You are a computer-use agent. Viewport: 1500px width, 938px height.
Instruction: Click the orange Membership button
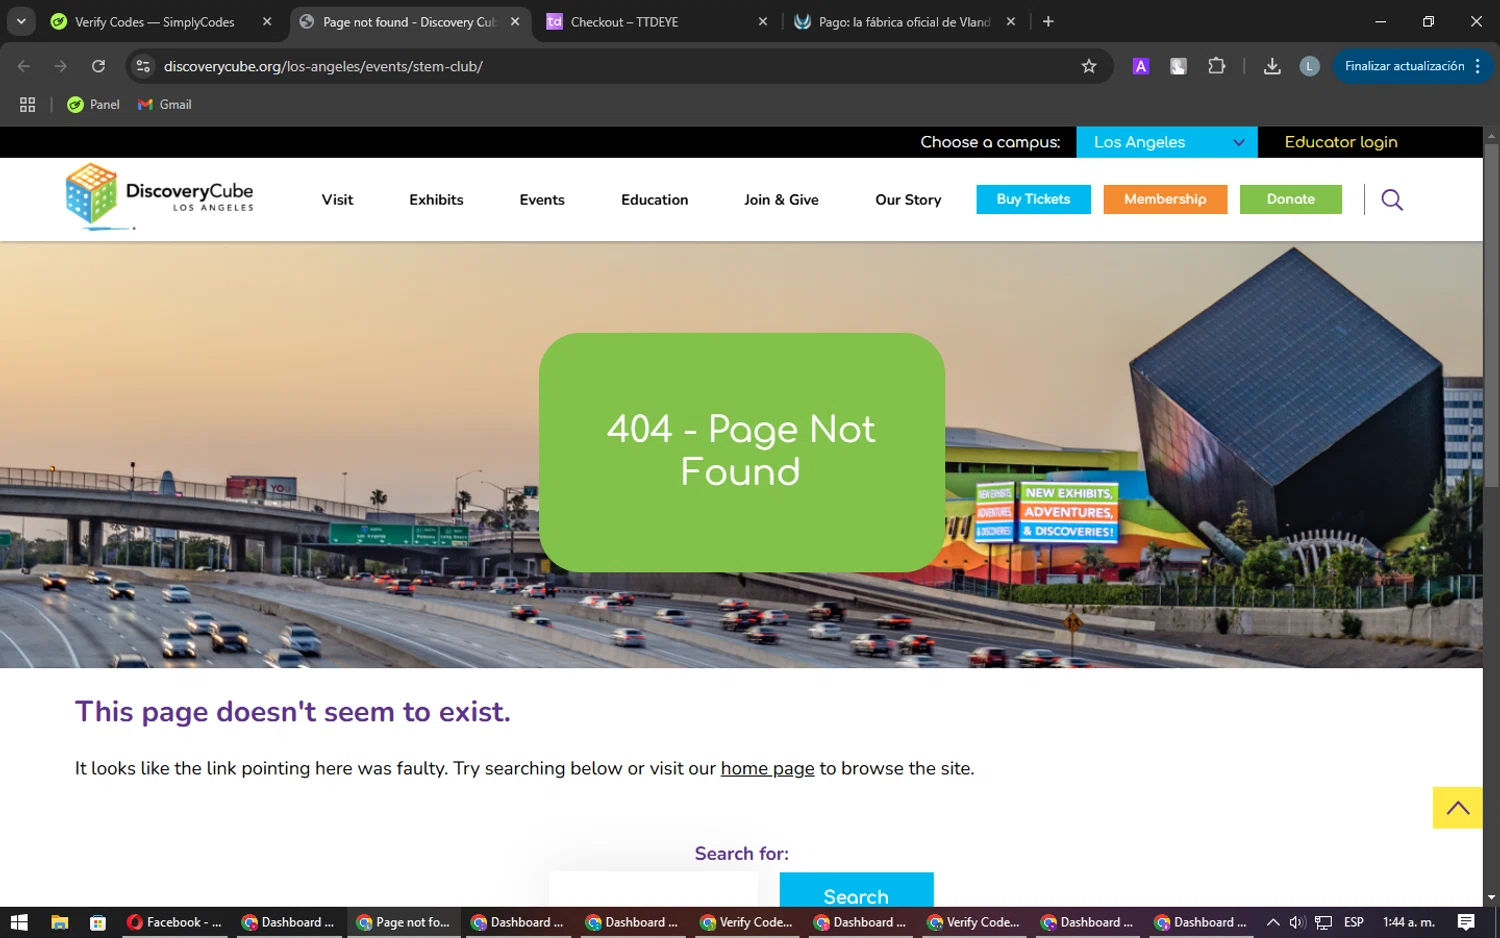pos(1165,199)
